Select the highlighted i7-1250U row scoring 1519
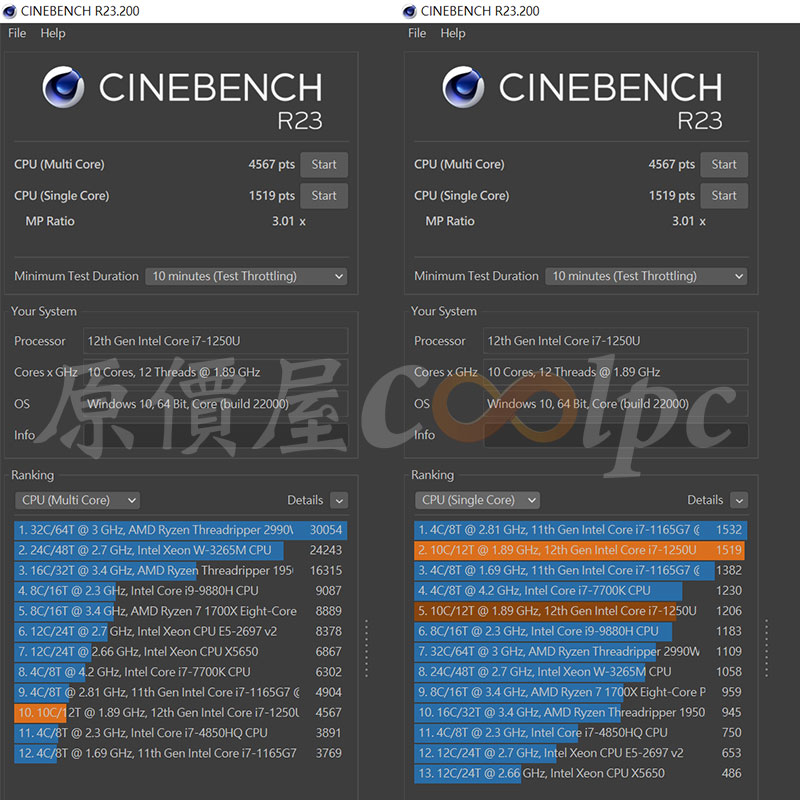This screenshot has width=800, height=800. 581,551
